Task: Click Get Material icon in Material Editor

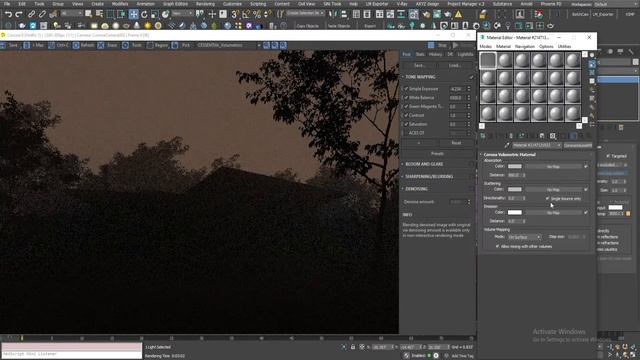Action: pos(483,136)
